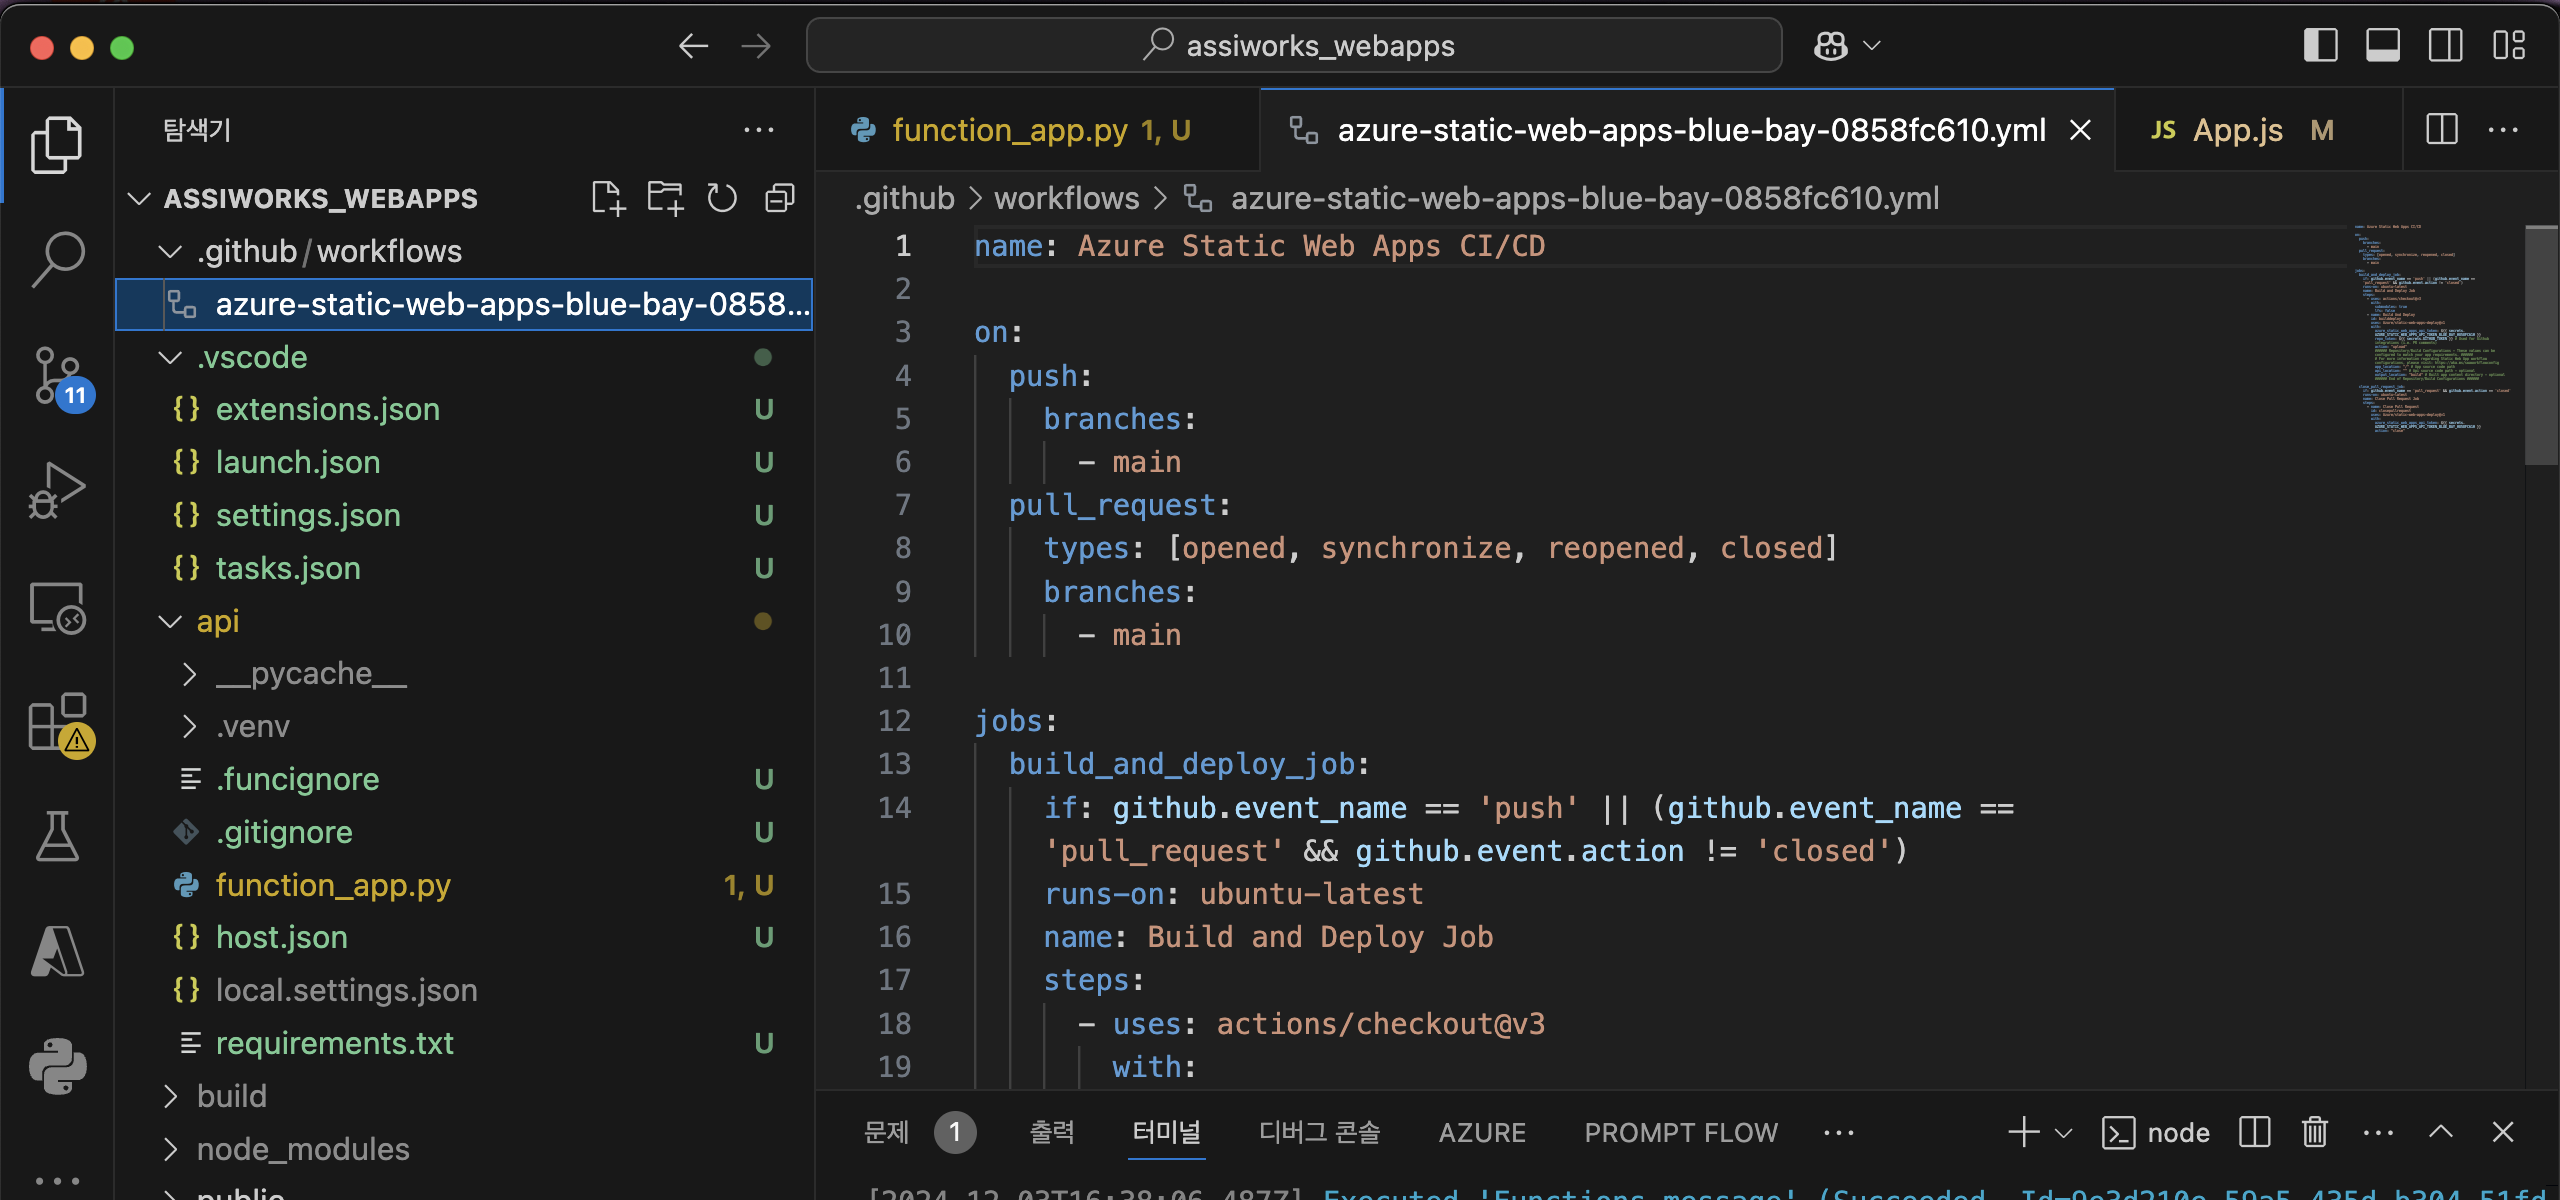
Task: Open the Extensions view
Action: coord(57,723)
